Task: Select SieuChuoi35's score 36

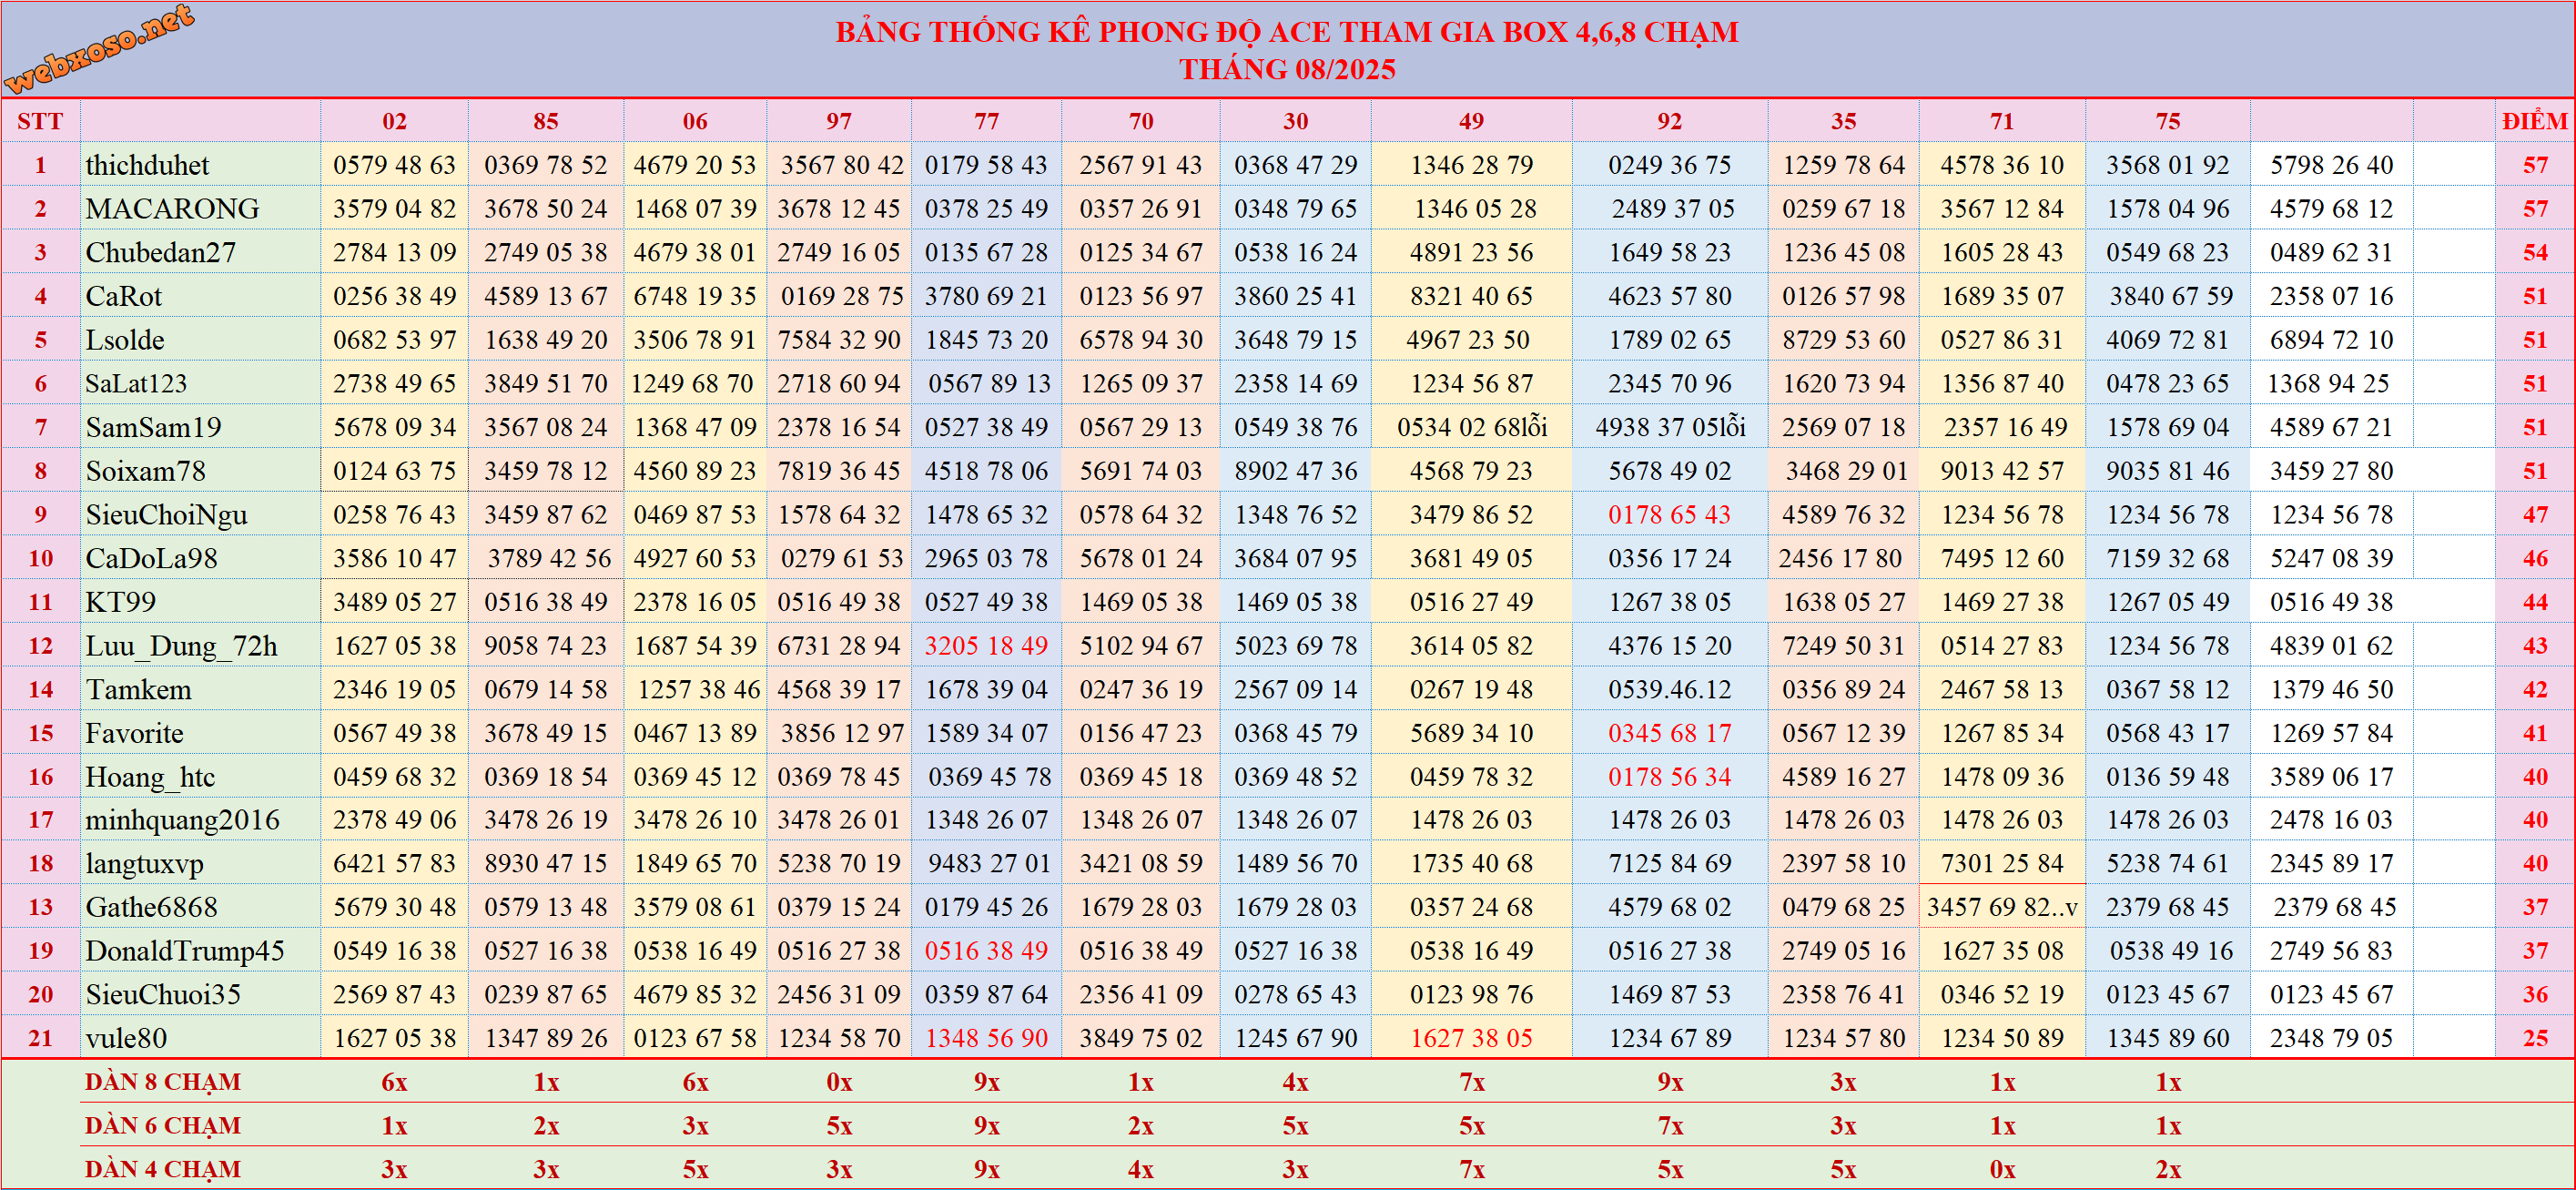Action: (x=2534, y=994)
